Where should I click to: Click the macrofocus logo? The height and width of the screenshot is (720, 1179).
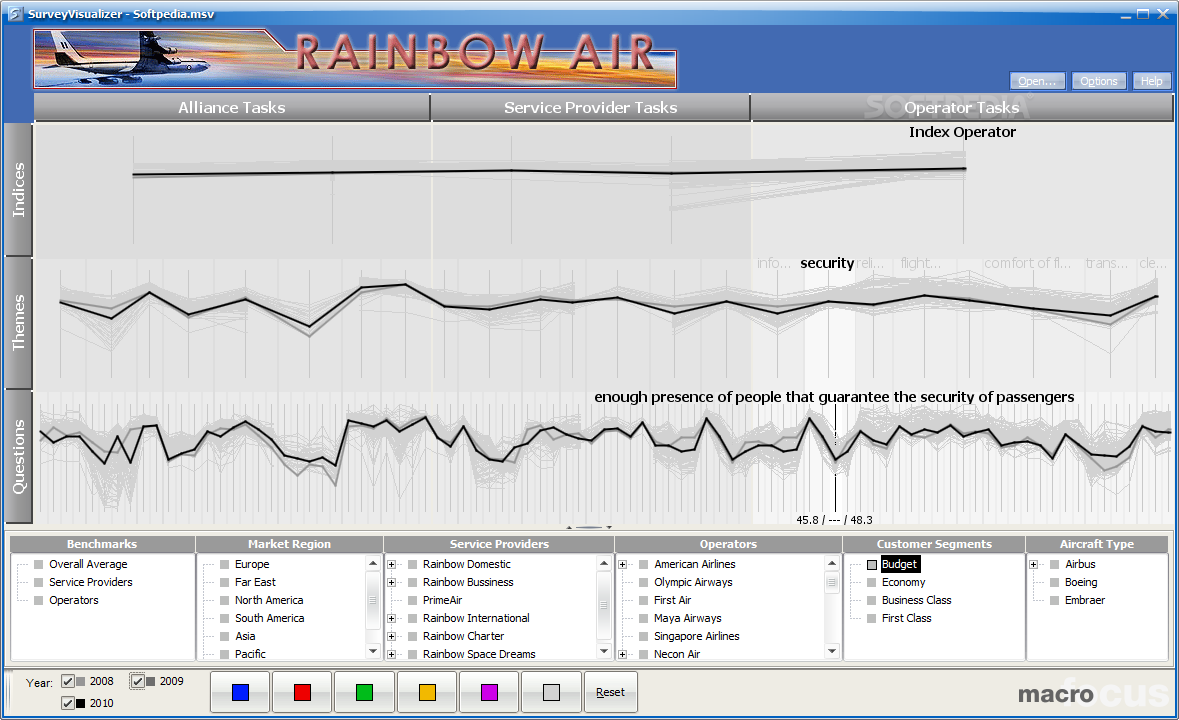click(1093, 694)
